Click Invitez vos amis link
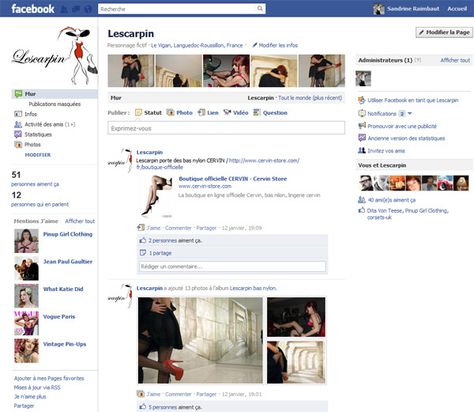This screenshot has width=474, height=412. [x=386, y=151]
